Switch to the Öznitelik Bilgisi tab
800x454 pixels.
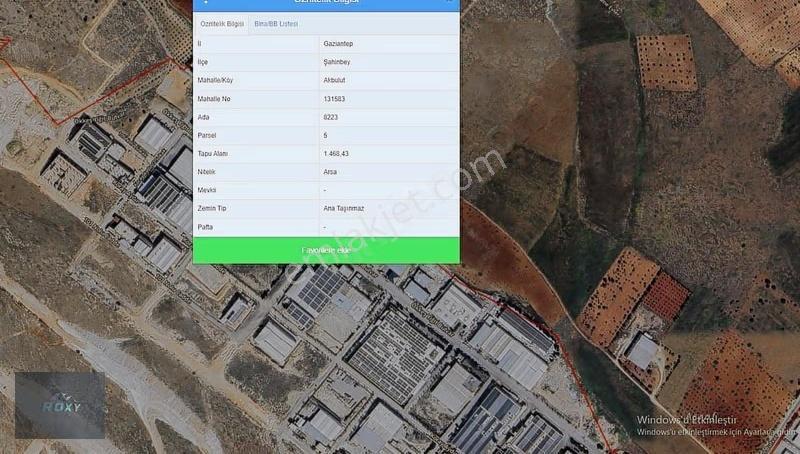pos(222,24)
